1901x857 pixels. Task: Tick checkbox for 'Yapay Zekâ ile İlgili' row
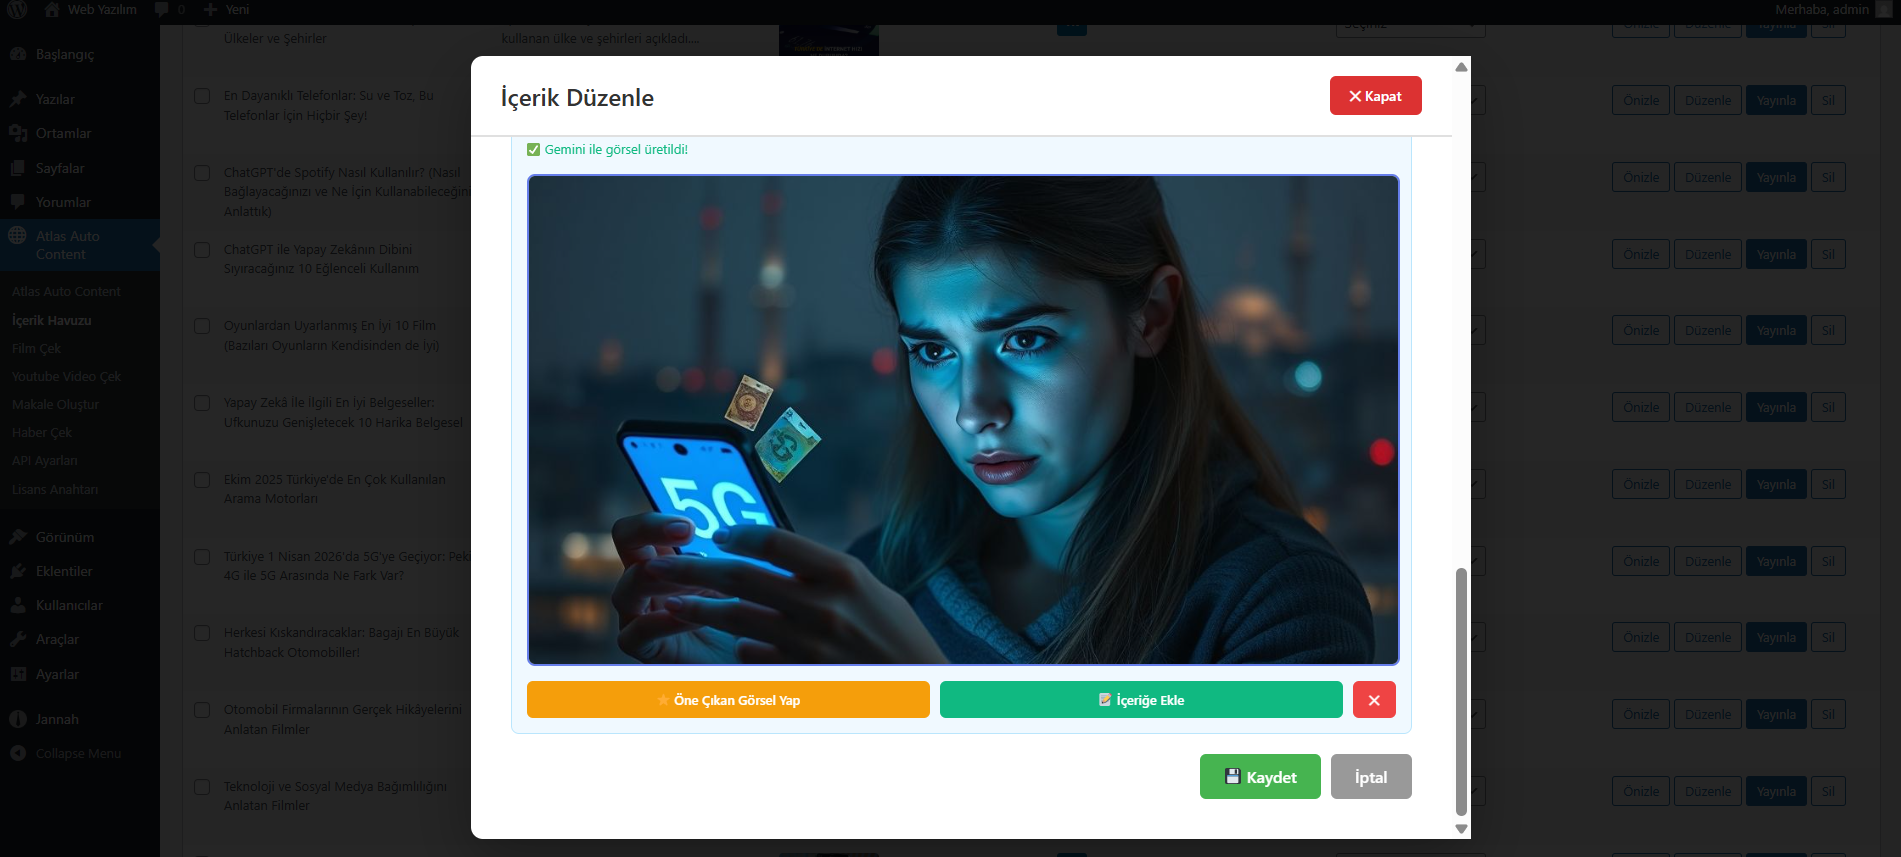pos(202,403)
